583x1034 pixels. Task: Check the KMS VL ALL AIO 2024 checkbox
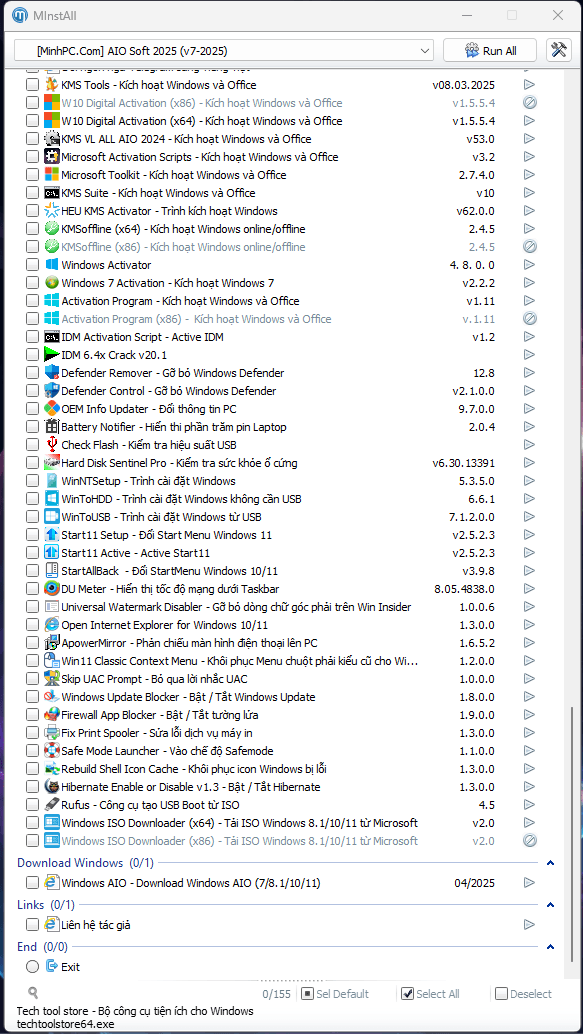[x=32, y=139]
